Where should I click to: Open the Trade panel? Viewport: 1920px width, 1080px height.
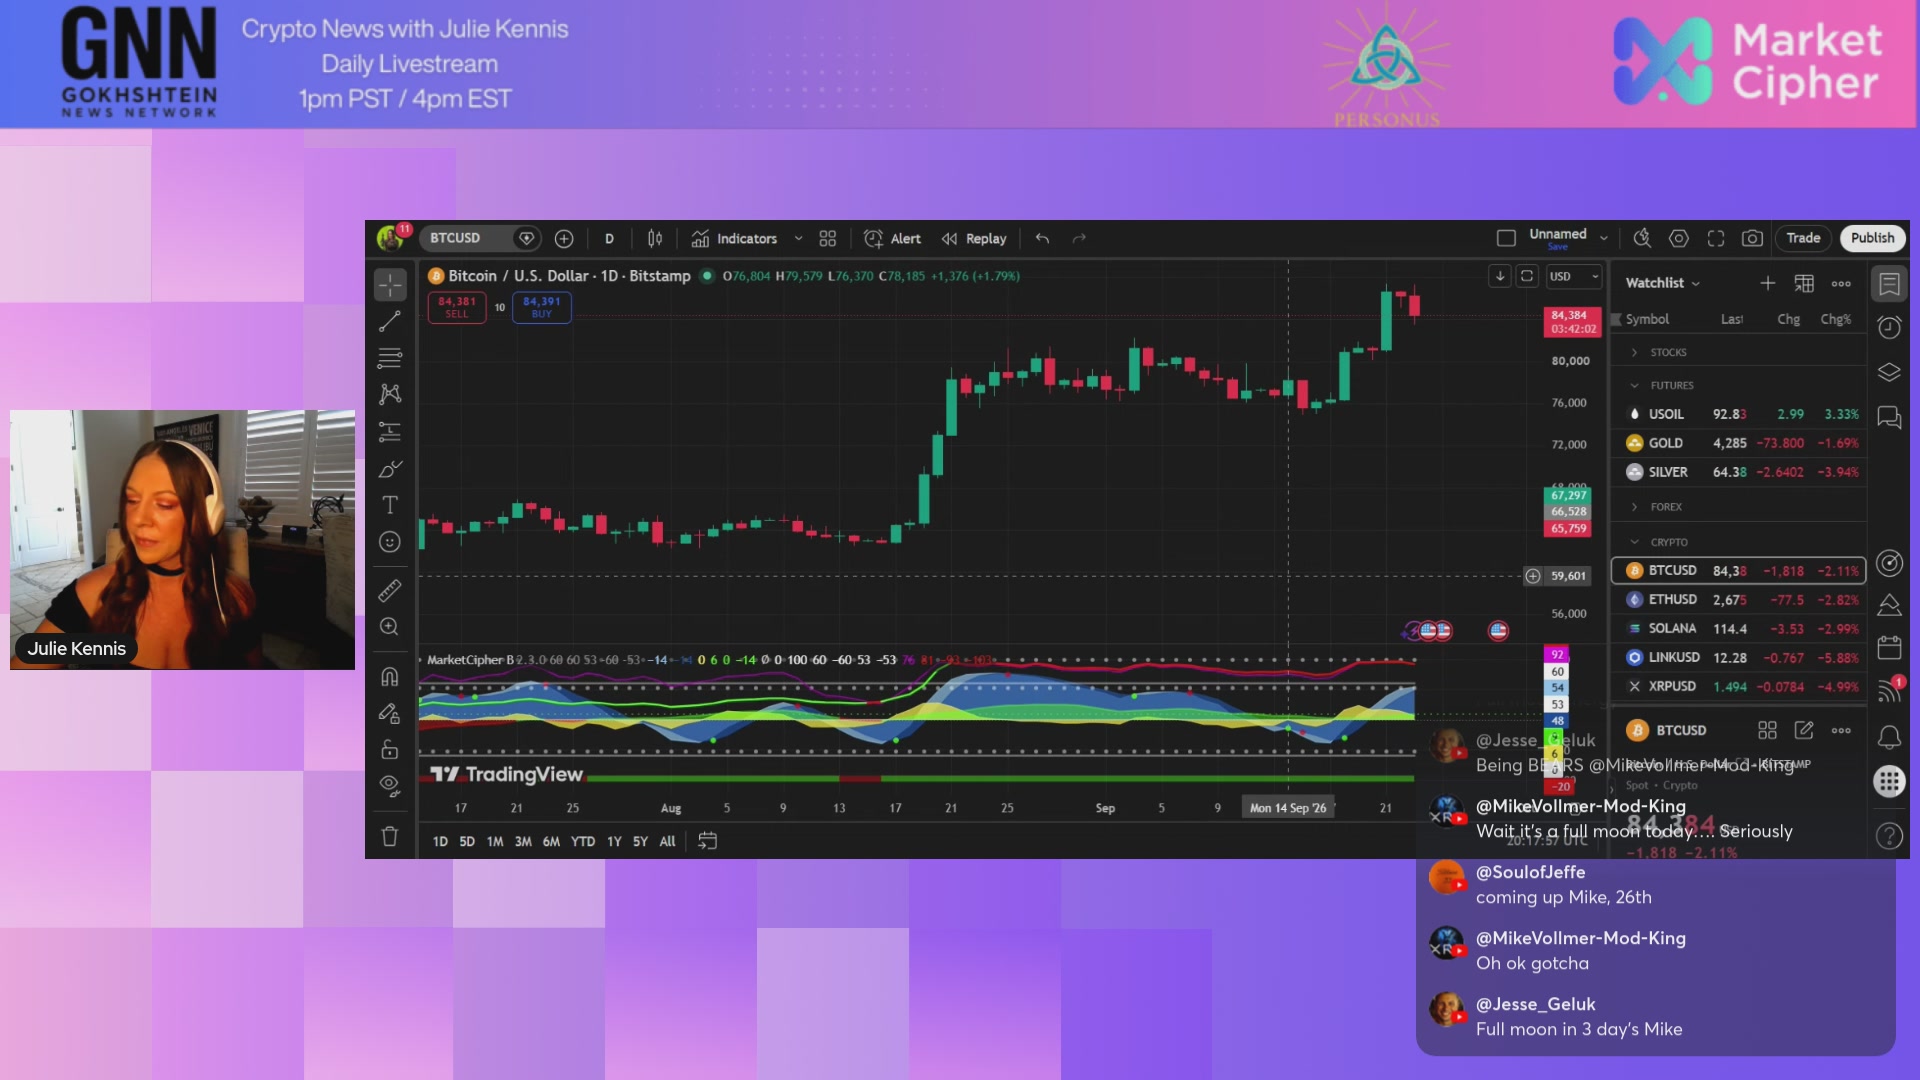(x=1803, y=238)
